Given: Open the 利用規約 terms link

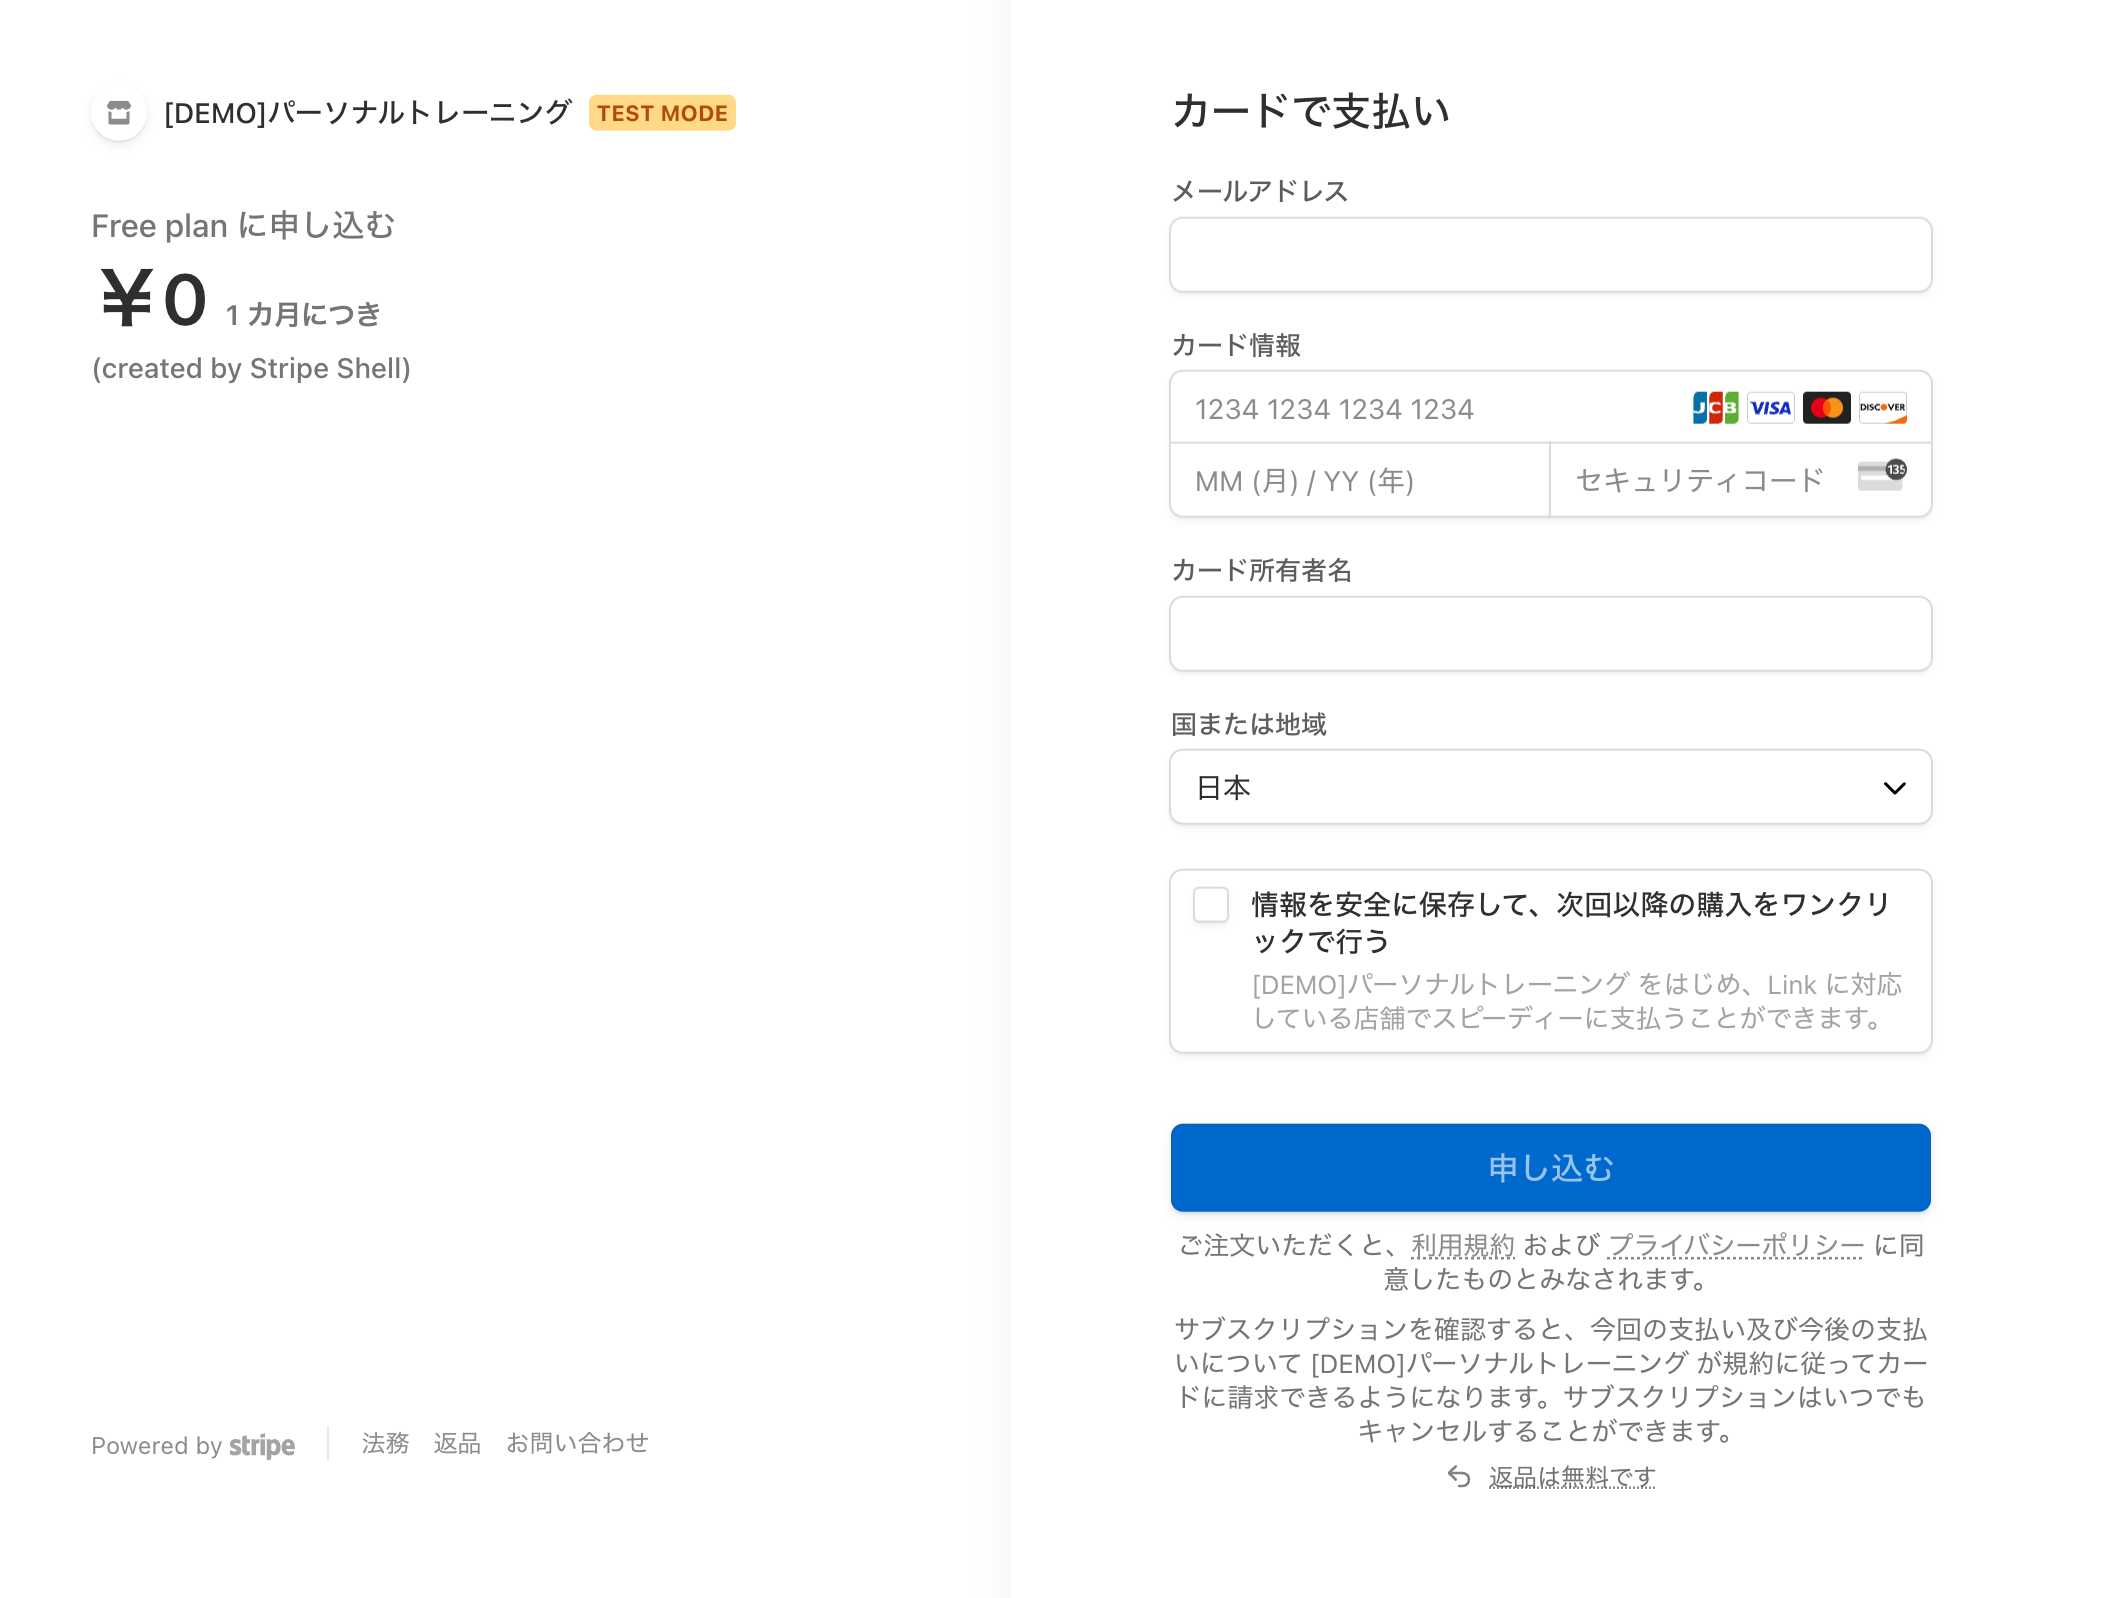Looking at the screenshot, I should pyautogui.click(x=1463, y=1243).
